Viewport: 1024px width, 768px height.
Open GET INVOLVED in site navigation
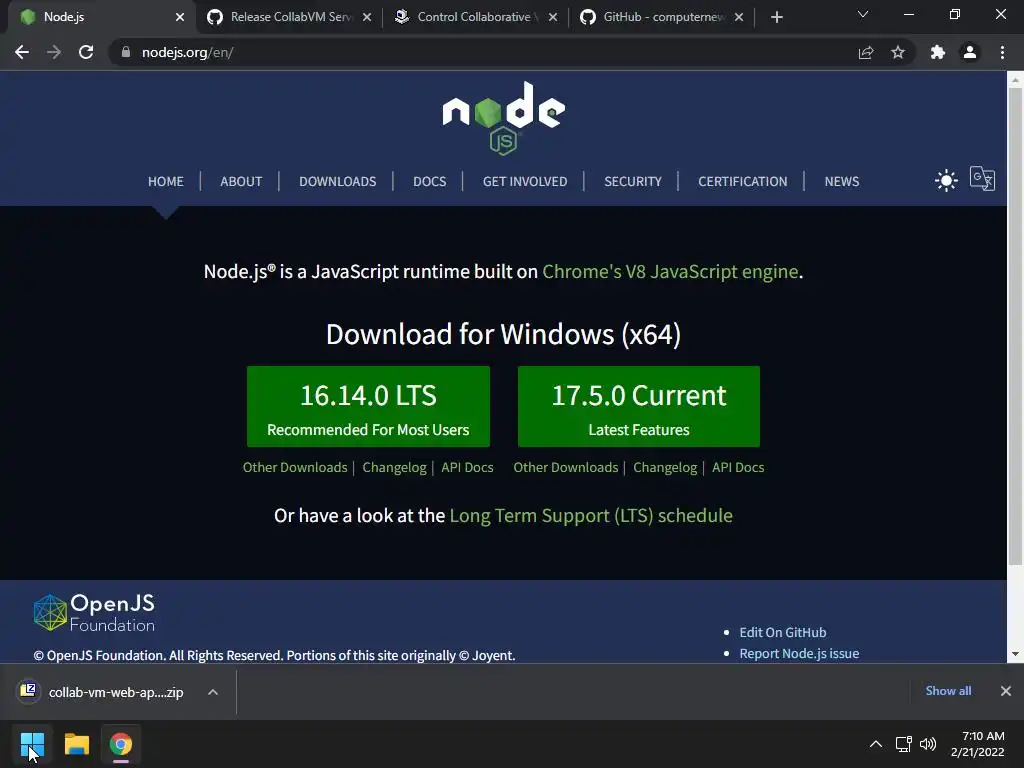click(x=525, y=182)
